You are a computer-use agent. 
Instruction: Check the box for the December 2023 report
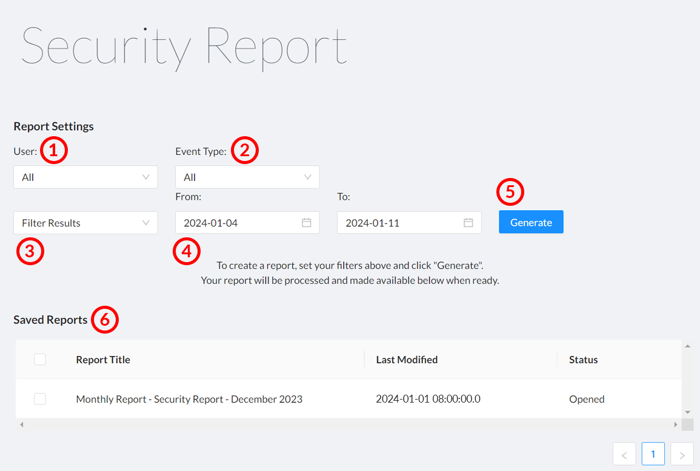(x=40, y=399)
